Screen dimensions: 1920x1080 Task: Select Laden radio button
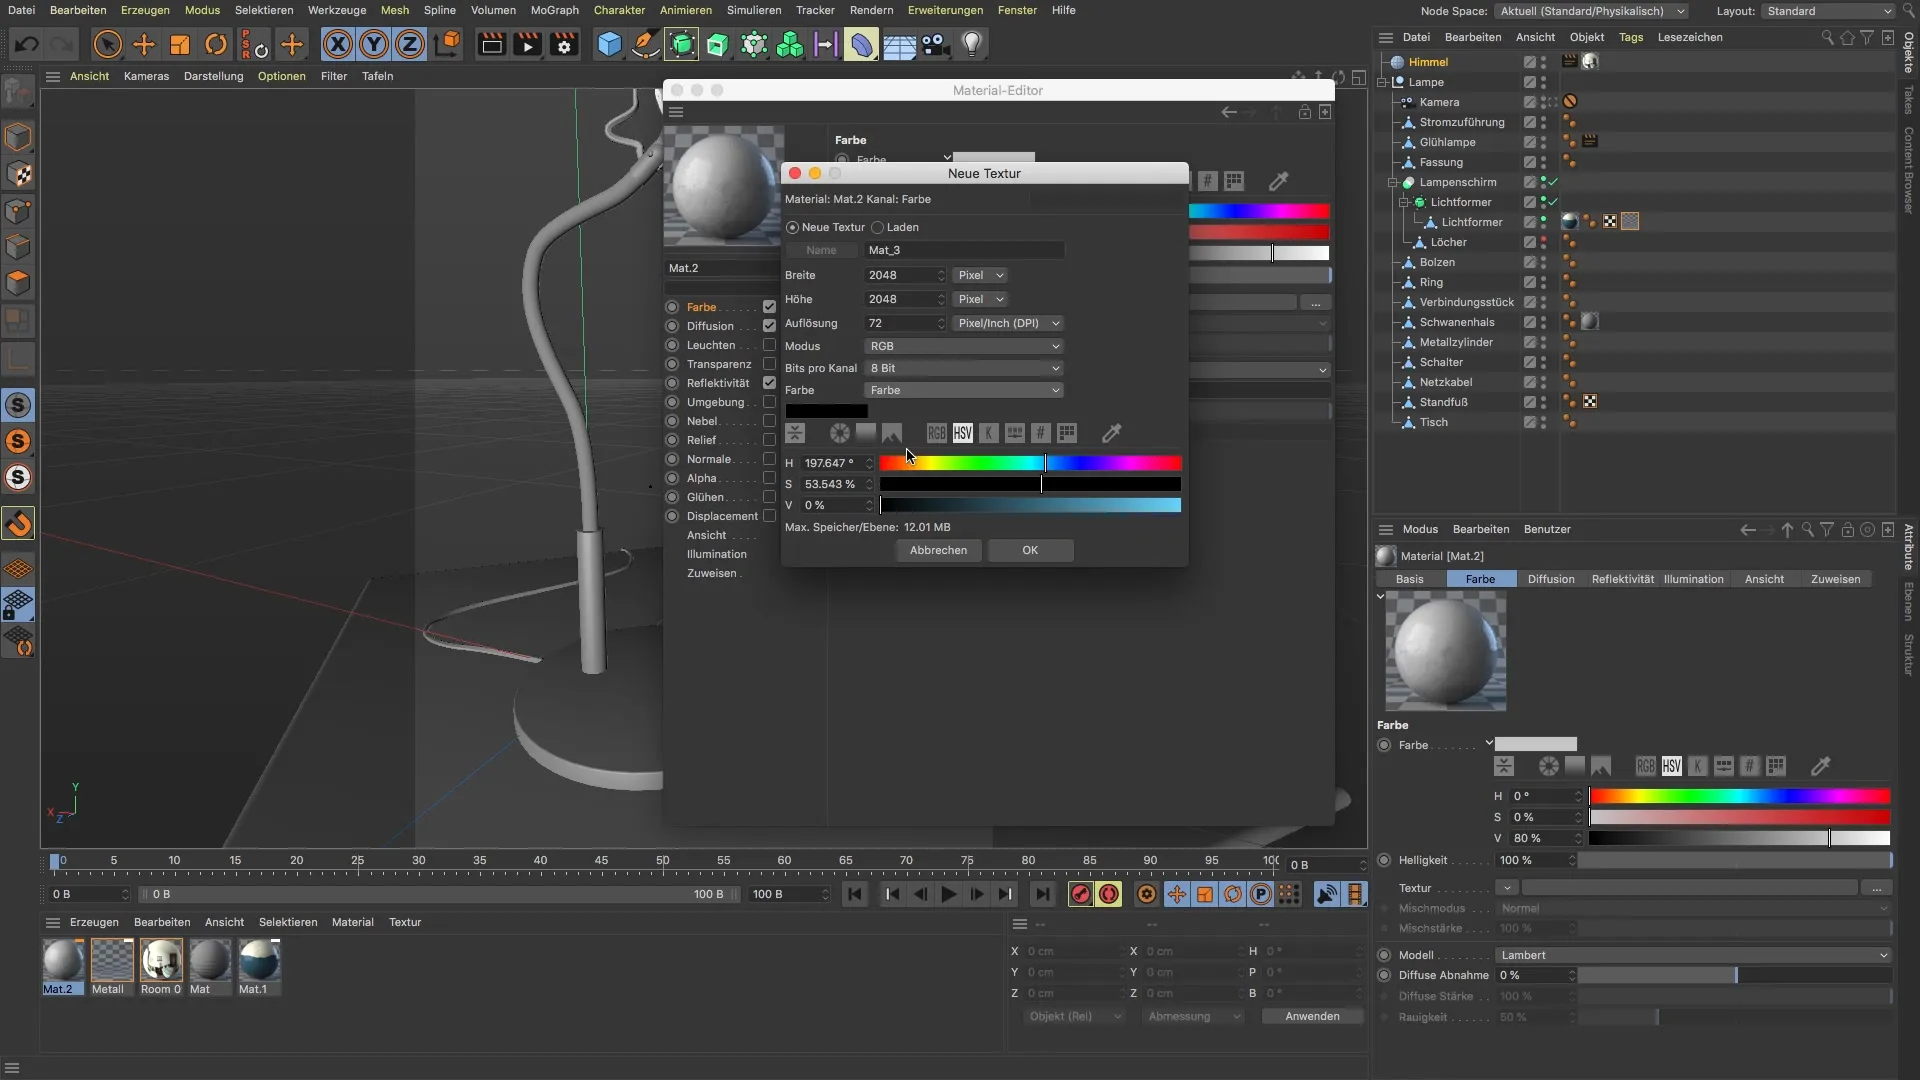coord(878,227)
